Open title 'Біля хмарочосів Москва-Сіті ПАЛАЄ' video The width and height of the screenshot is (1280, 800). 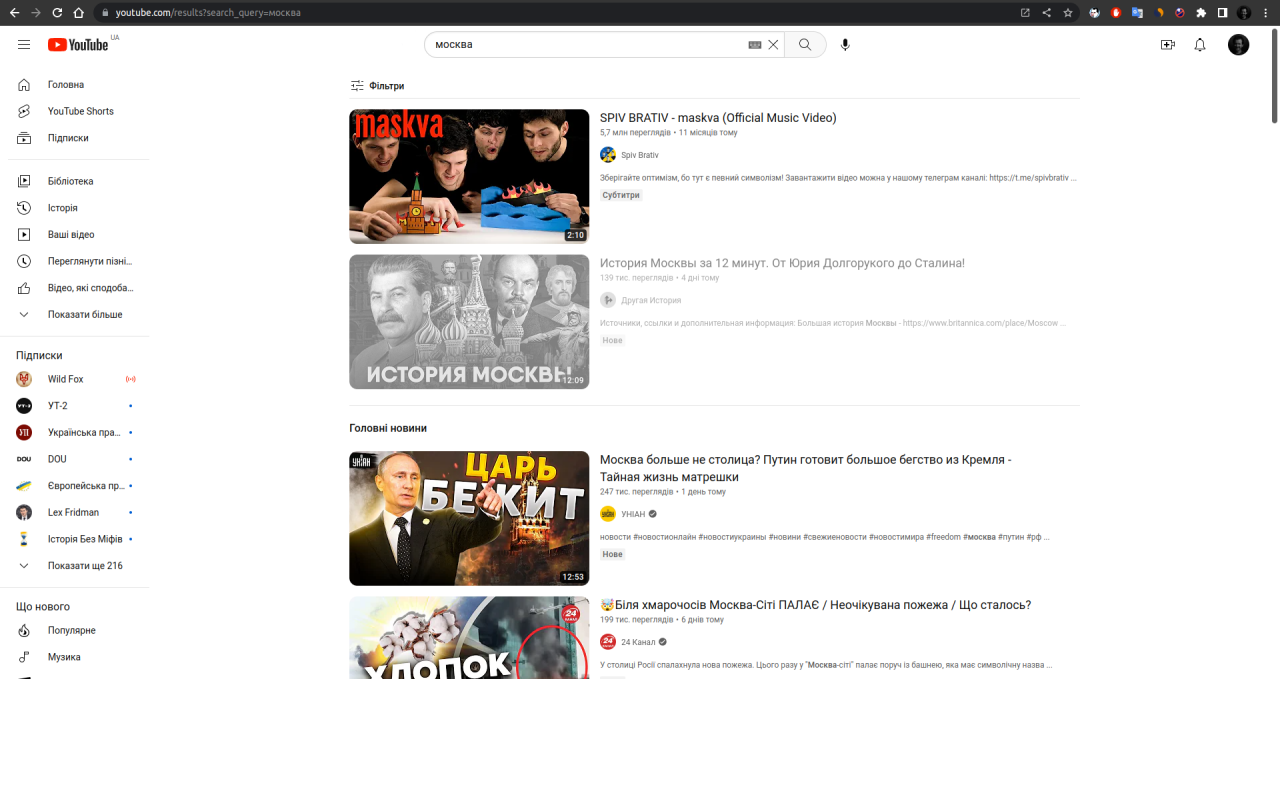pyautogui.click(x=815, y=605)
